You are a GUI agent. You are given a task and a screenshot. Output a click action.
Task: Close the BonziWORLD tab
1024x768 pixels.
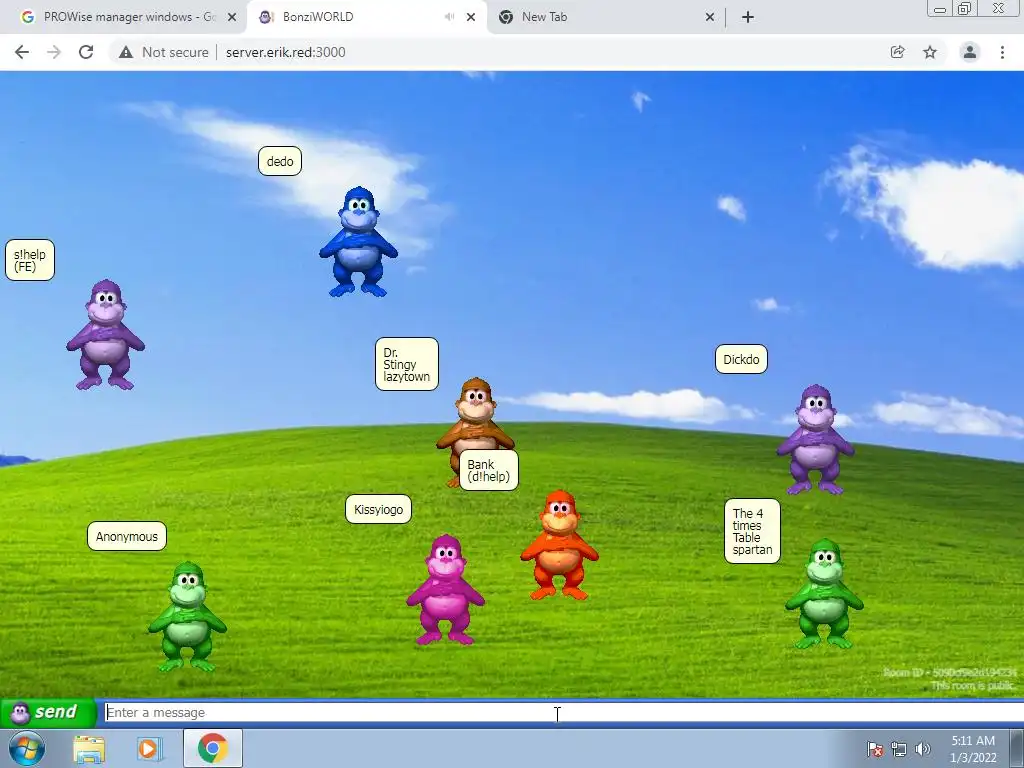tap(471, 17)
